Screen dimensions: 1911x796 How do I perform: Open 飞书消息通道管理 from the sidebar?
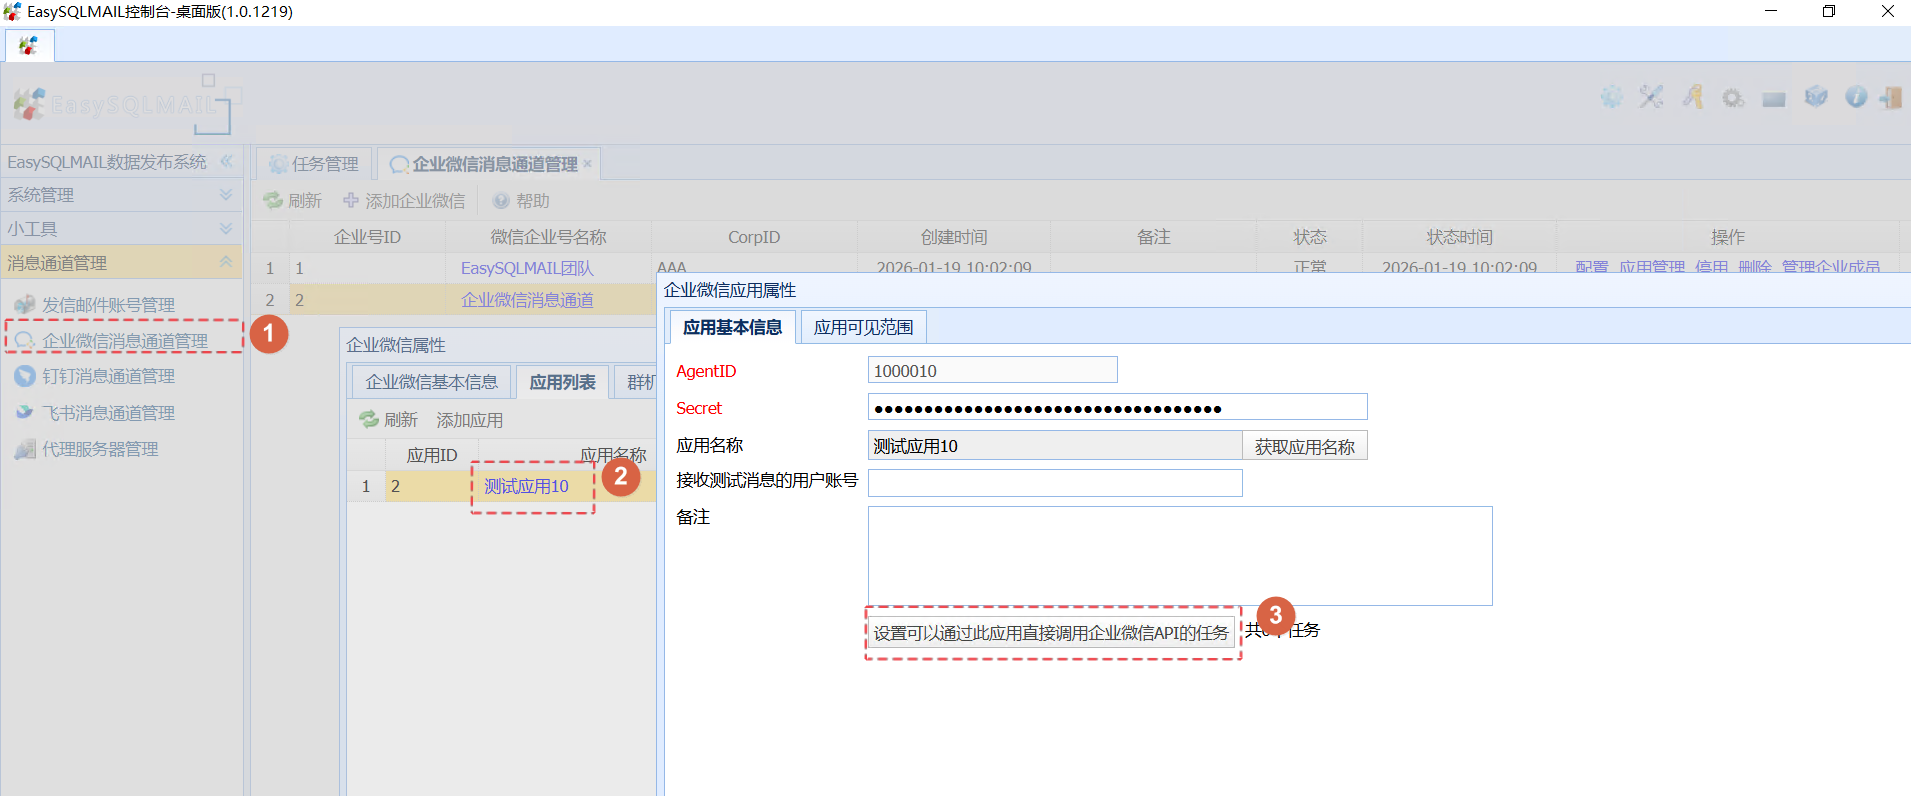(x=108, y=413)
